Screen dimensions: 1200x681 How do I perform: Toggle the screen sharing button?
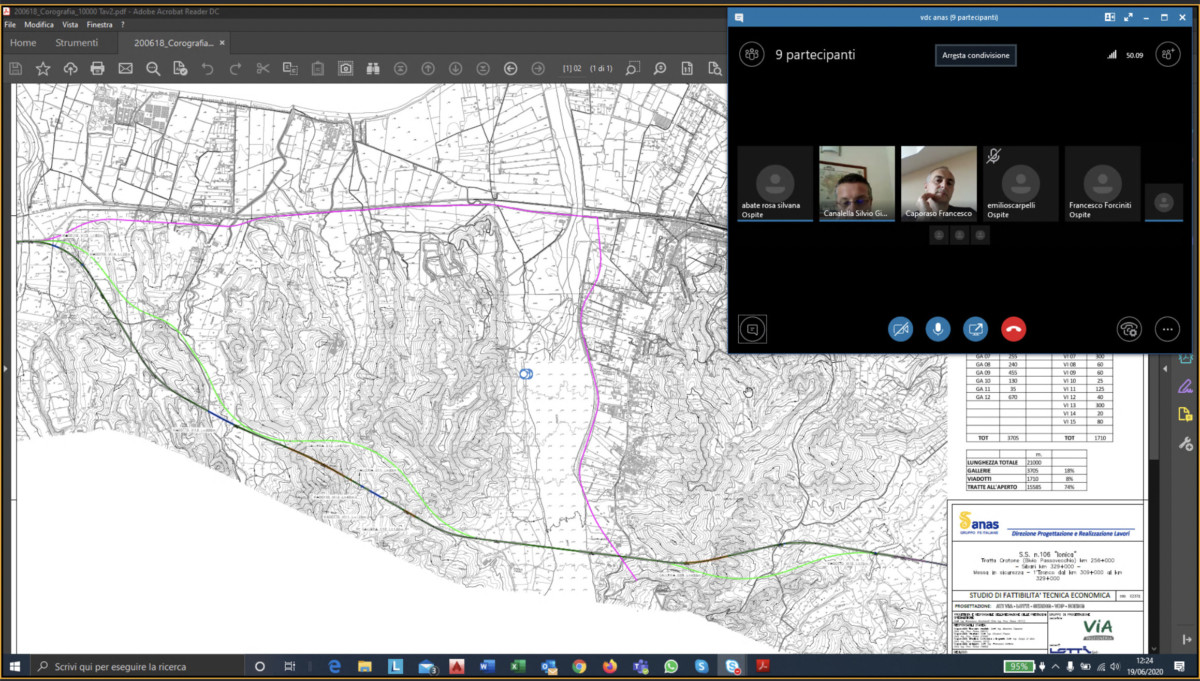coord(975,328)
